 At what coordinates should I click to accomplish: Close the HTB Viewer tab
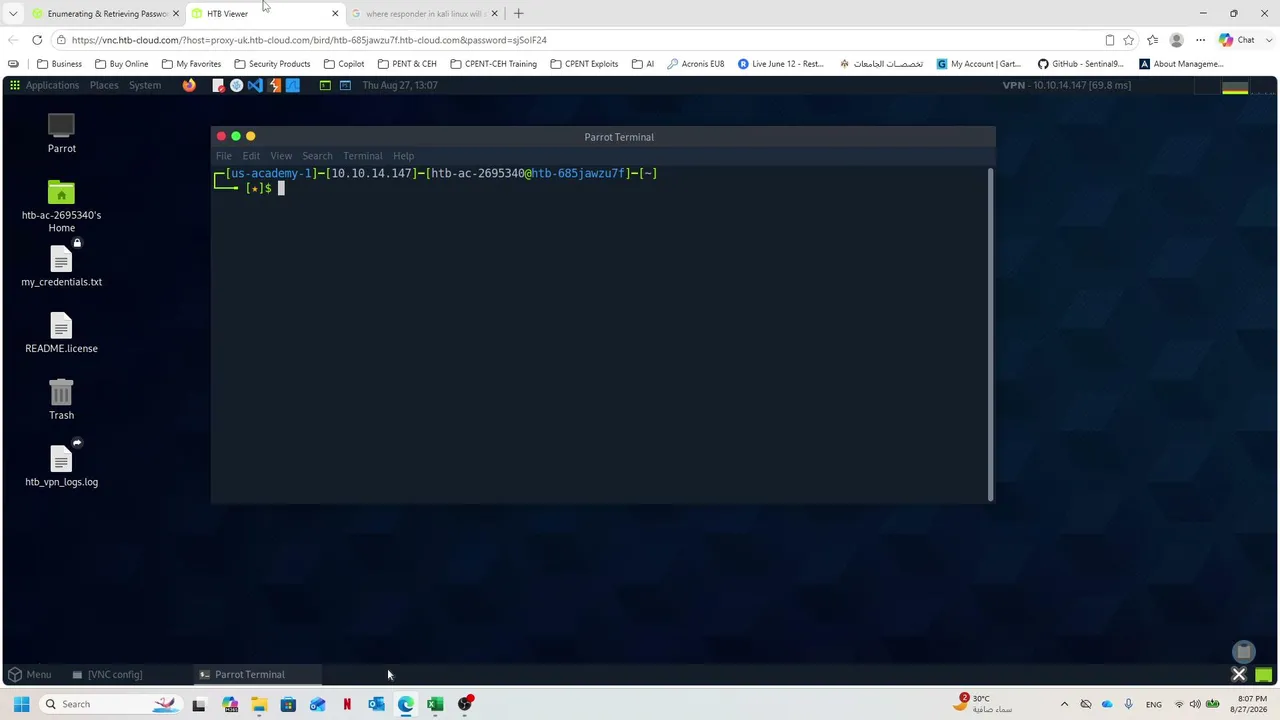(335, 14)
